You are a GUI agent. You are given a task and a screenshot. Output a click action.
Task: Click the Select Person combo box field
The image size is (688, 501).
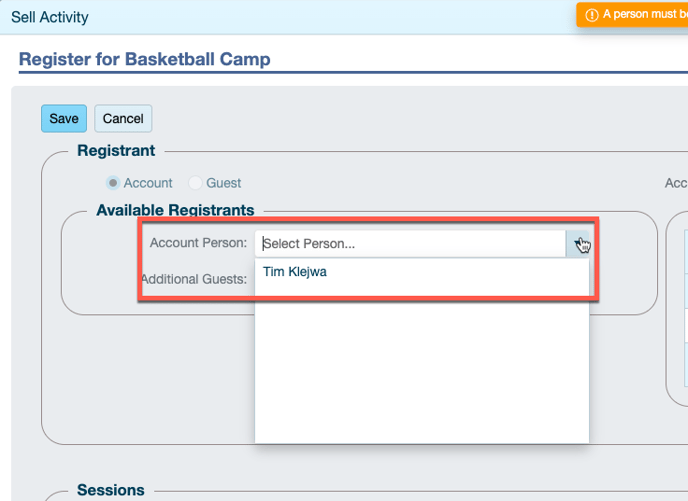[410, 244]
